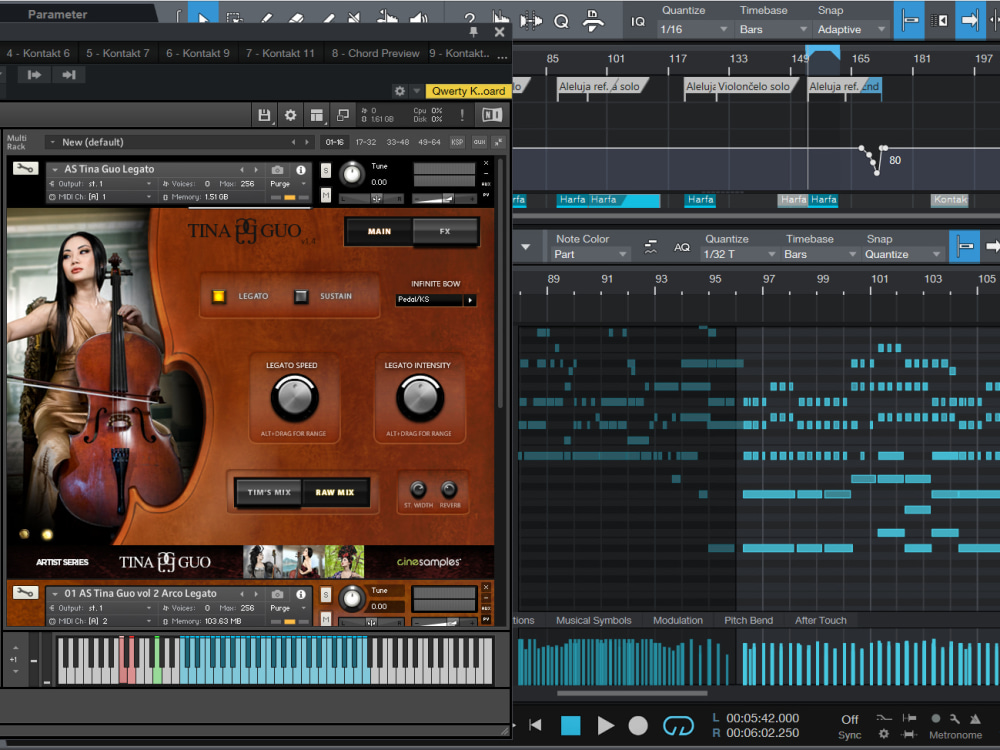Click the Stop button in transport

(x=570, y=725)
